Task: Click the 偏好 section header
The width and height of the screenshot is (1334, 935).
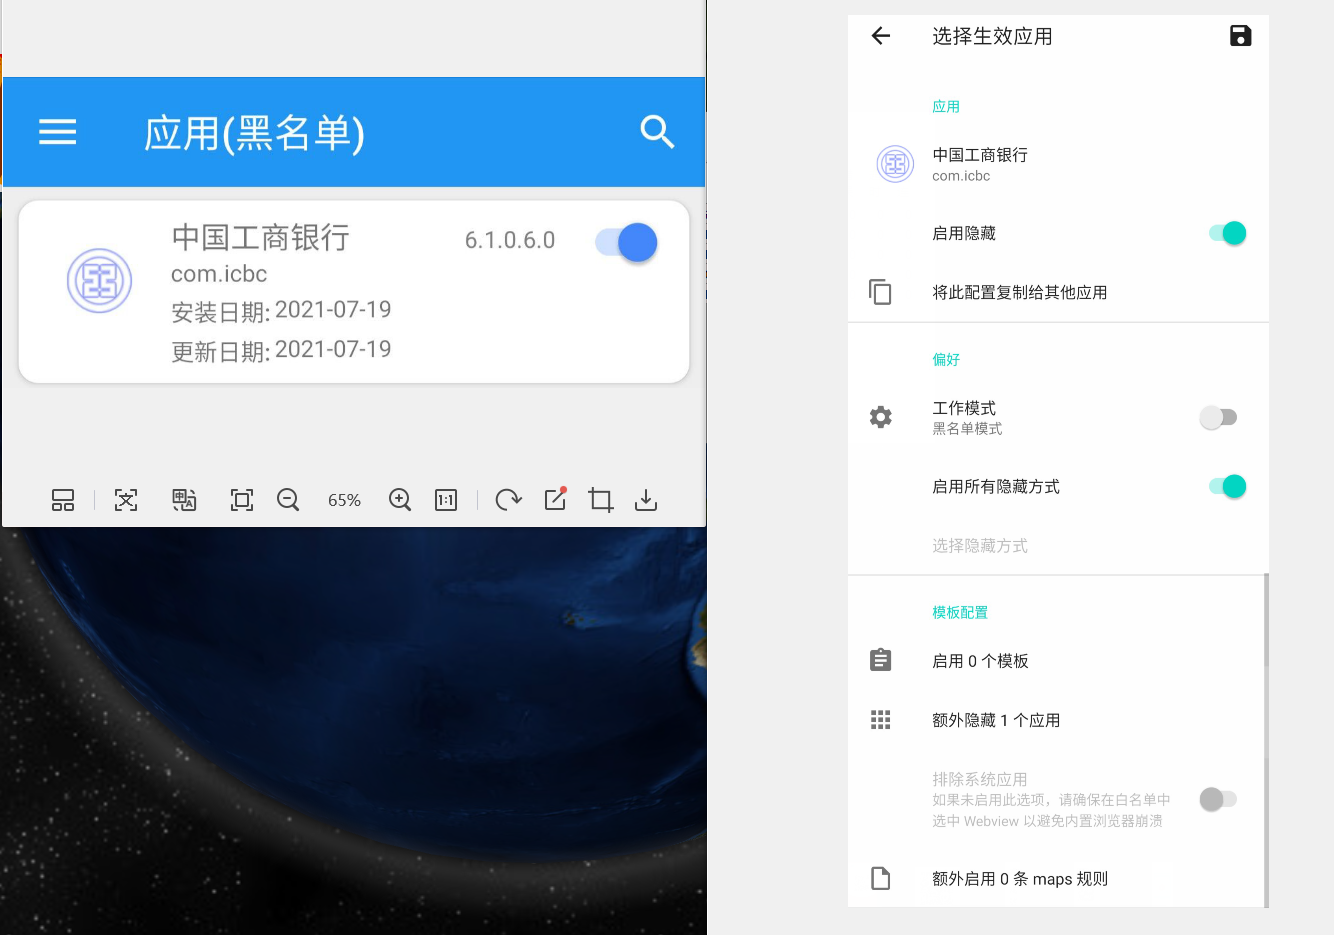Action: point(946,359)
